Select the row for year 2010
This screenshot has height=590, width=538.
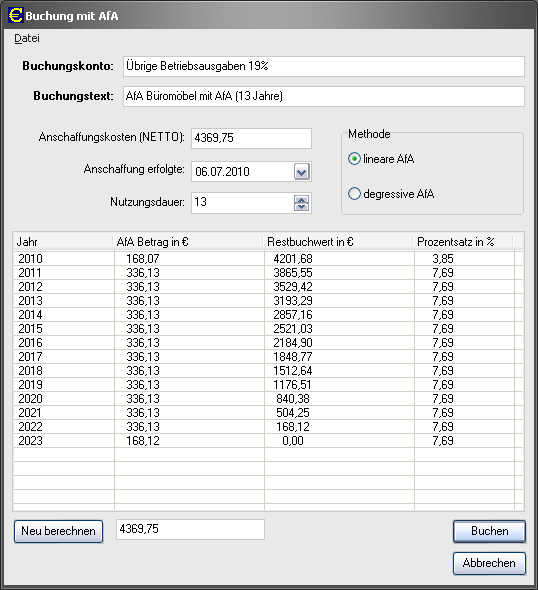[268, 259]
